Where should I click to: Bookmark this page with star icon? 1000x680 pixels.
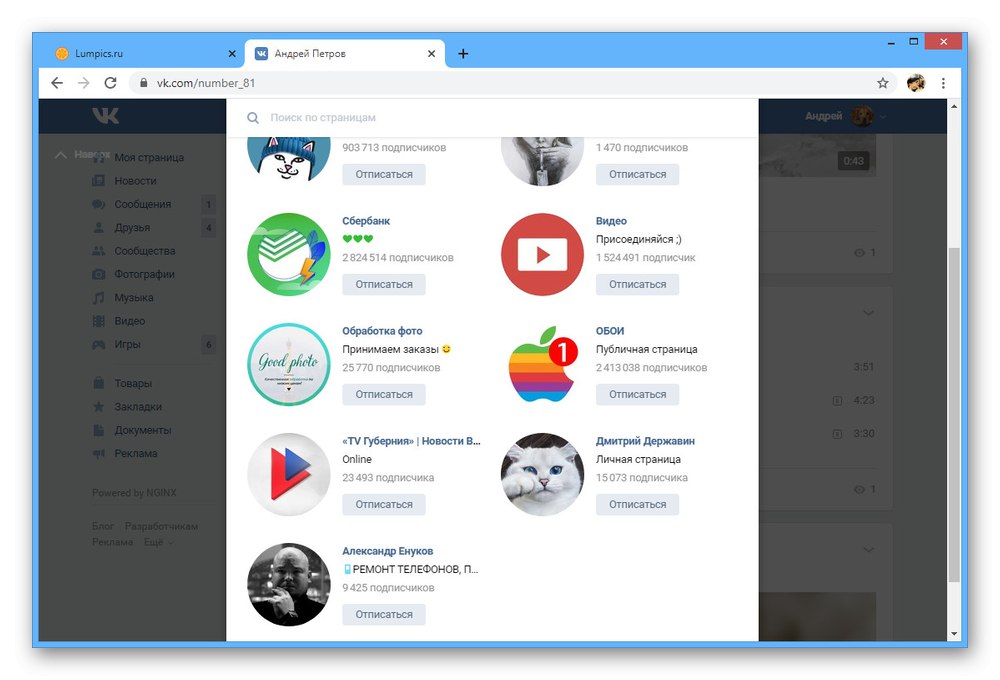pos(883,83)
